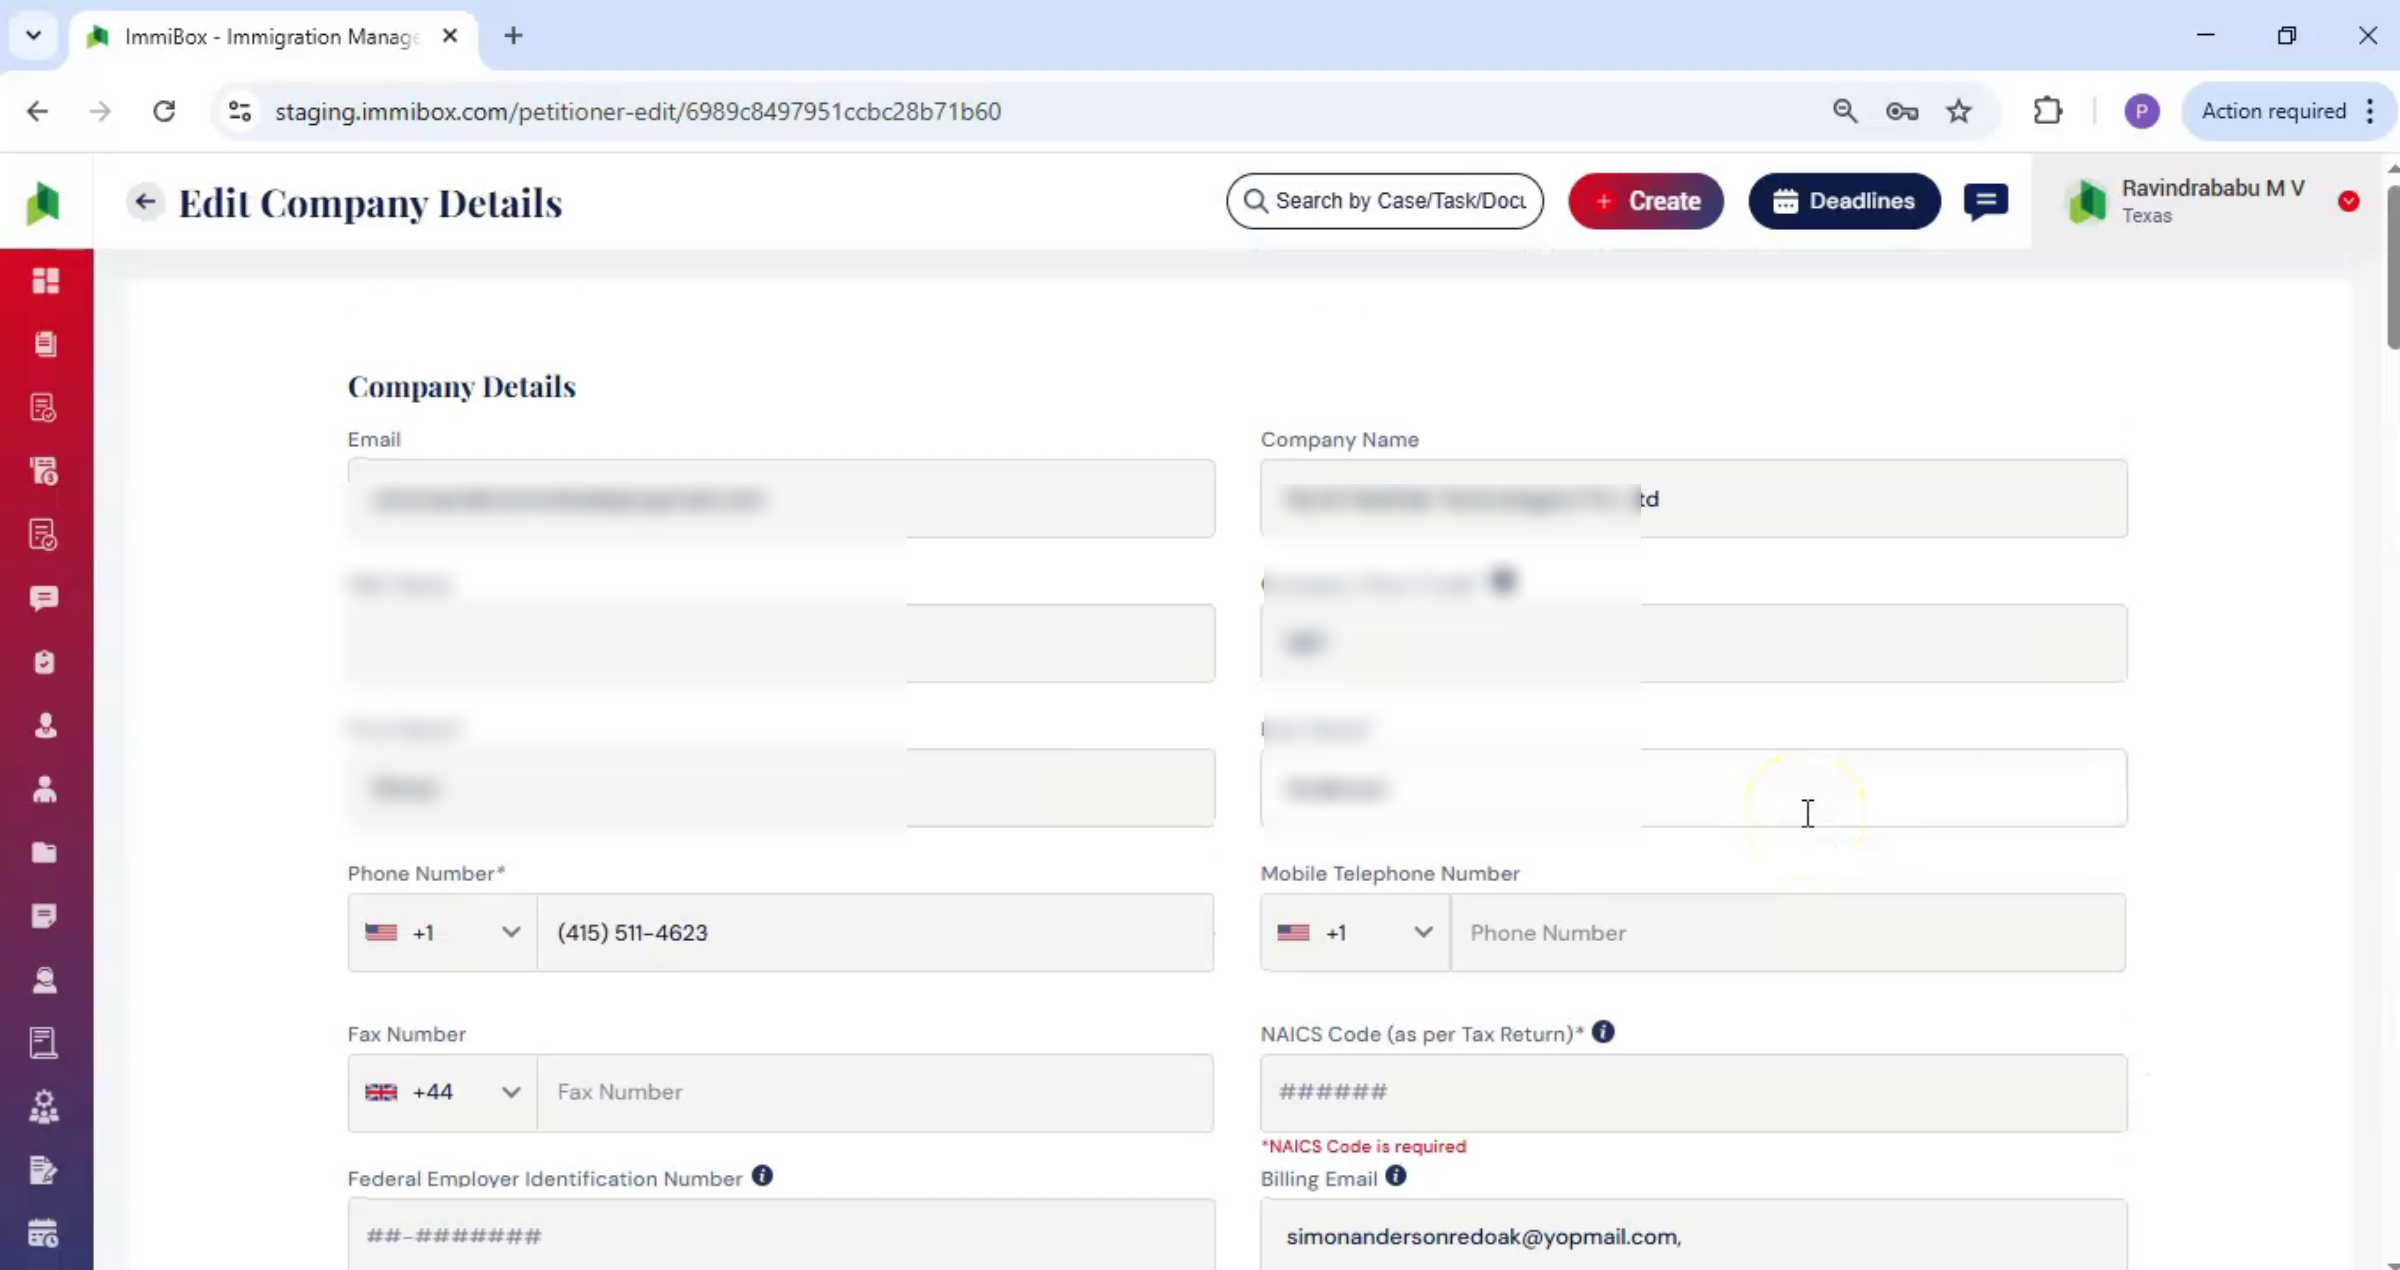Go back using arrow beside Edit Company Details
2400x1270 pixels.
[145, 202]
